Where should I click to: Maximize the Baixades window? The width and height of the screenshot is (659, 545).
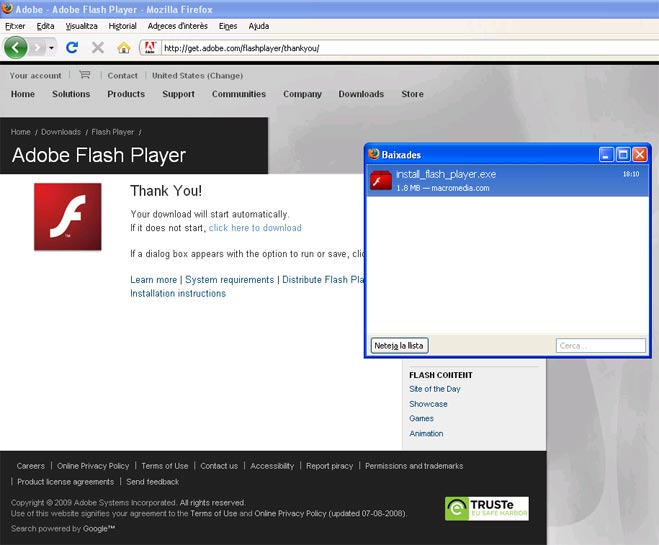pyautogui.click(x=623, y=155)
